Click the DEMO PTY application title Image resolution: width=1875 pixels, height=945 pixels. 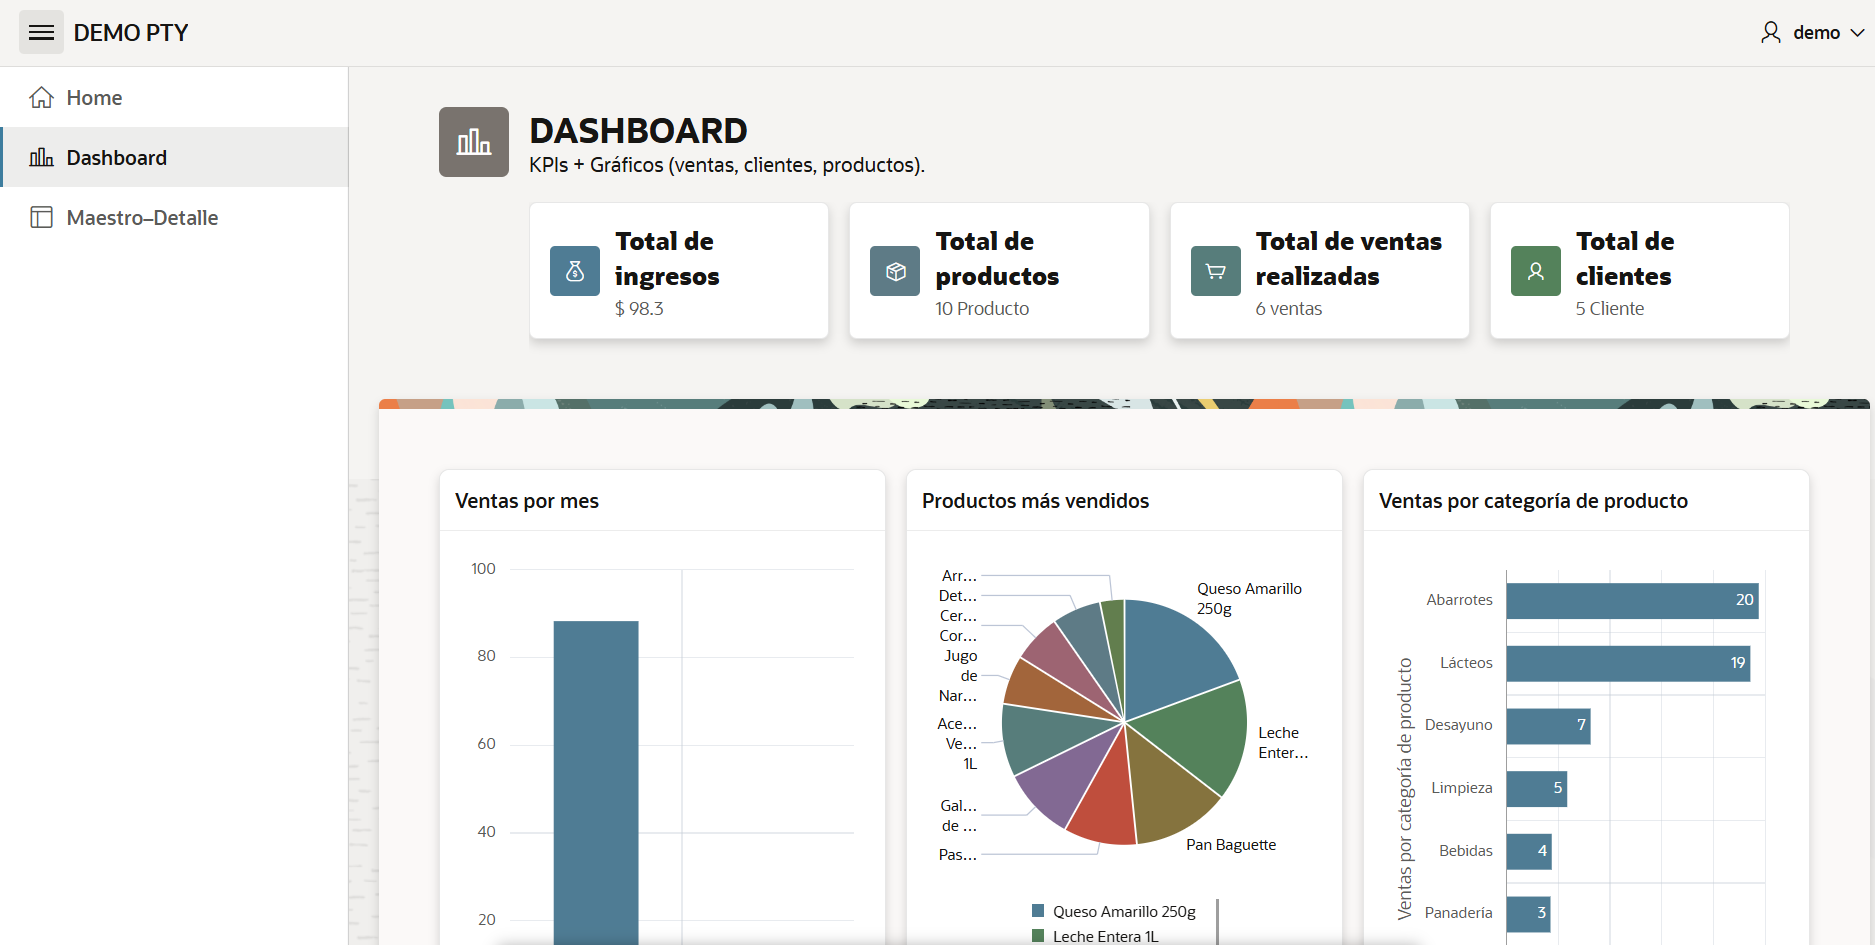coord(131,33)
